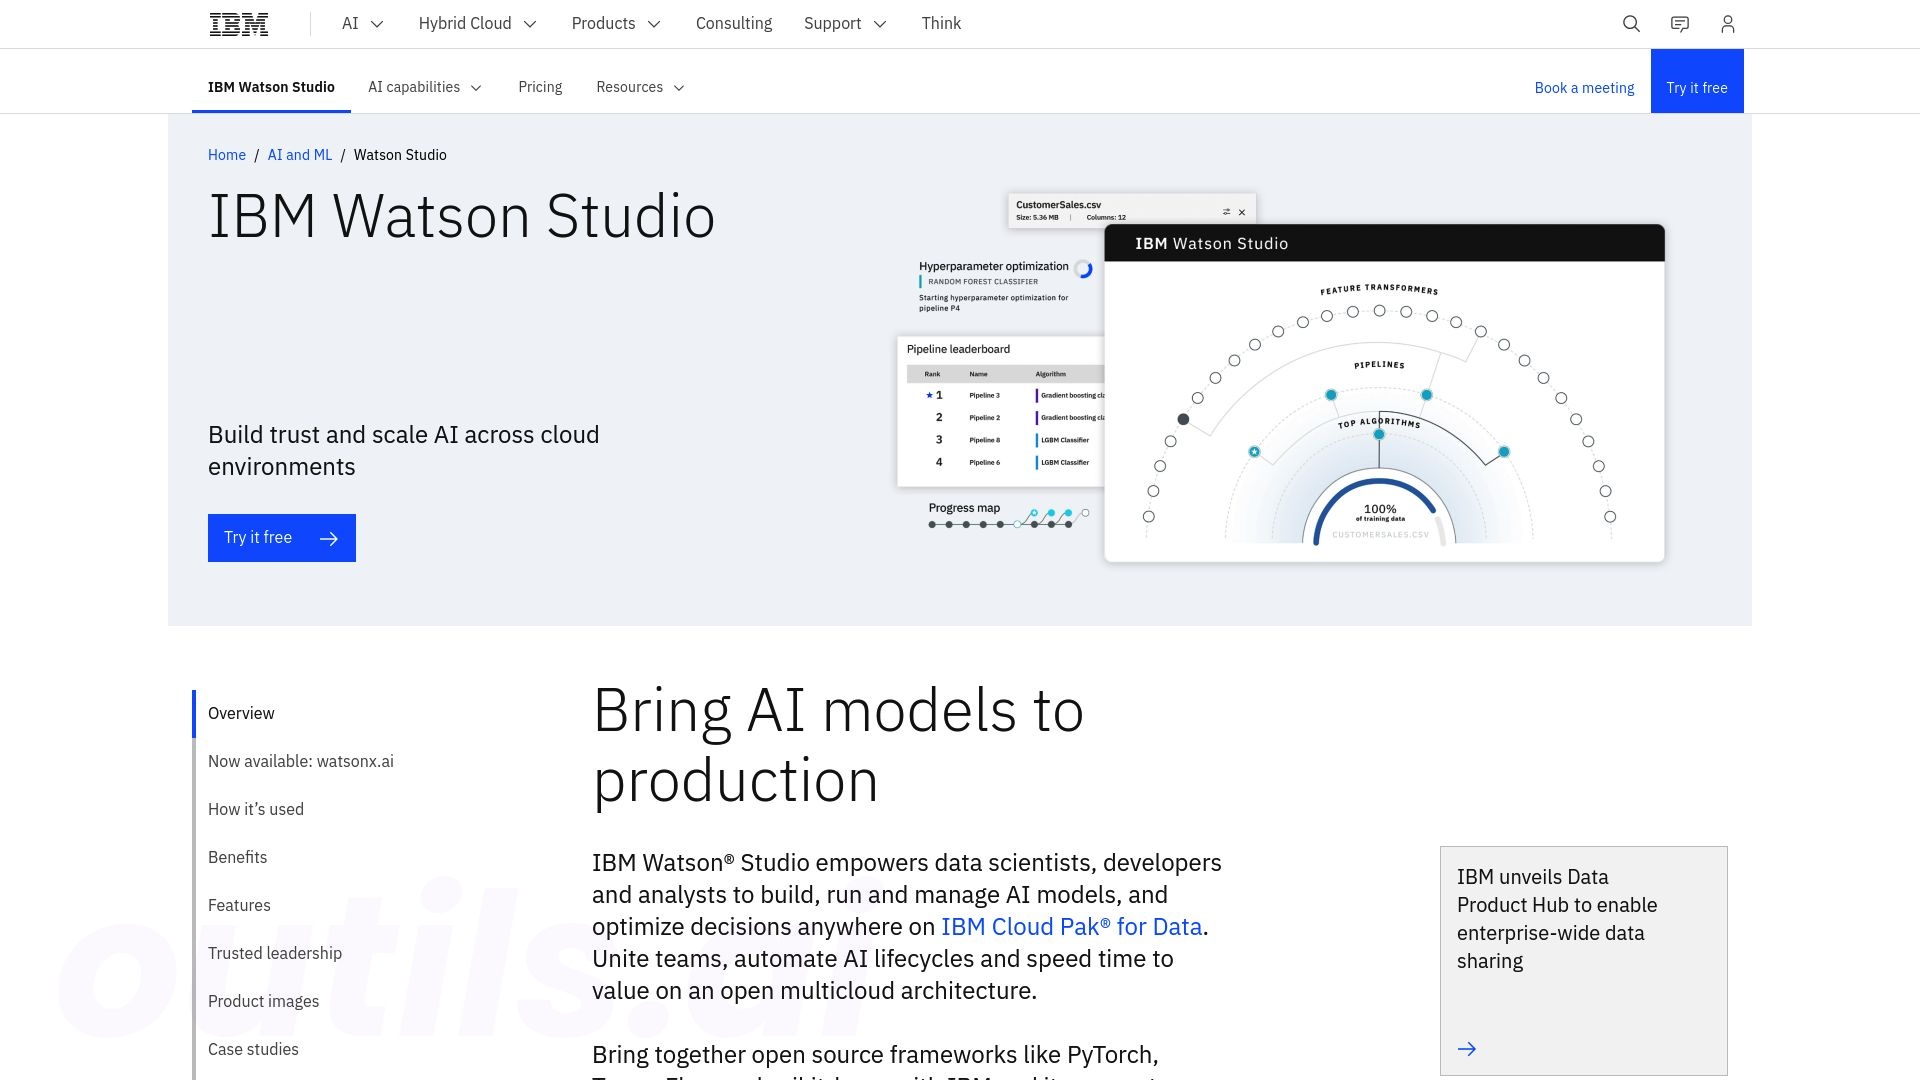Open the Hybrid Cloud dropdown
Screen dimensions: 1920x1080
click(x=476, y=24)
